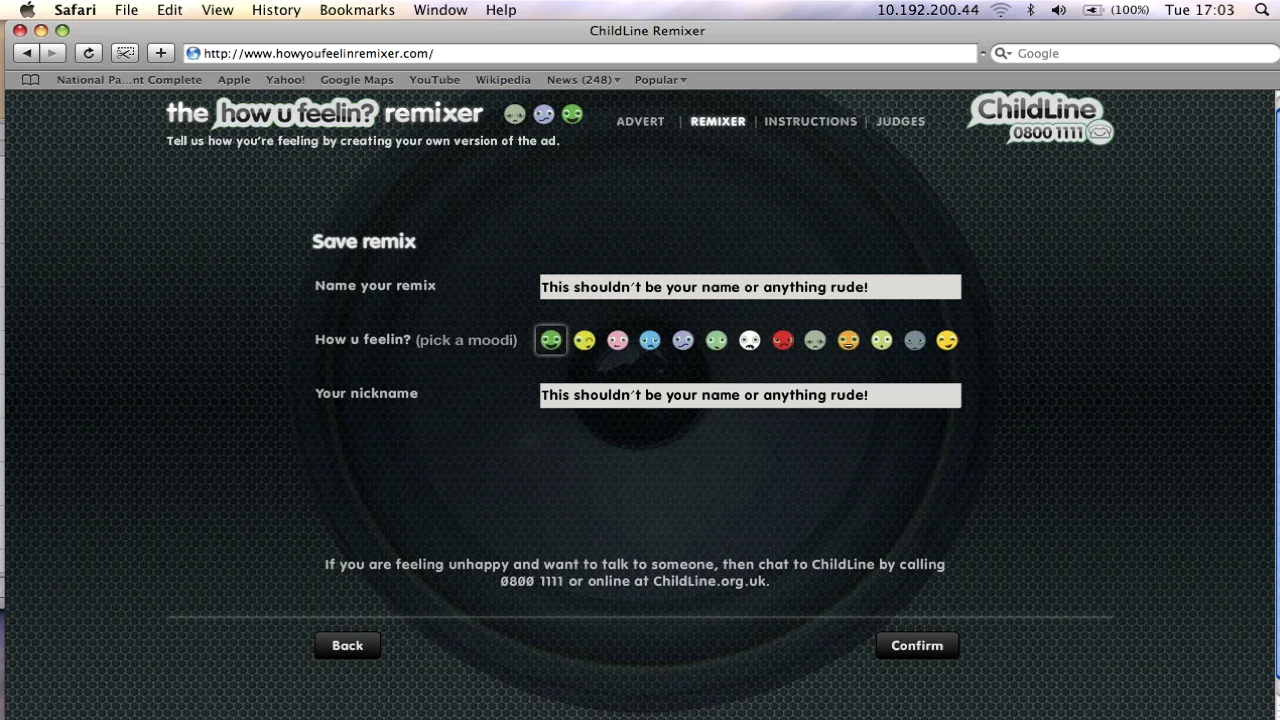Select the purple wavy-mouth moodi

[x=683, y=341]
